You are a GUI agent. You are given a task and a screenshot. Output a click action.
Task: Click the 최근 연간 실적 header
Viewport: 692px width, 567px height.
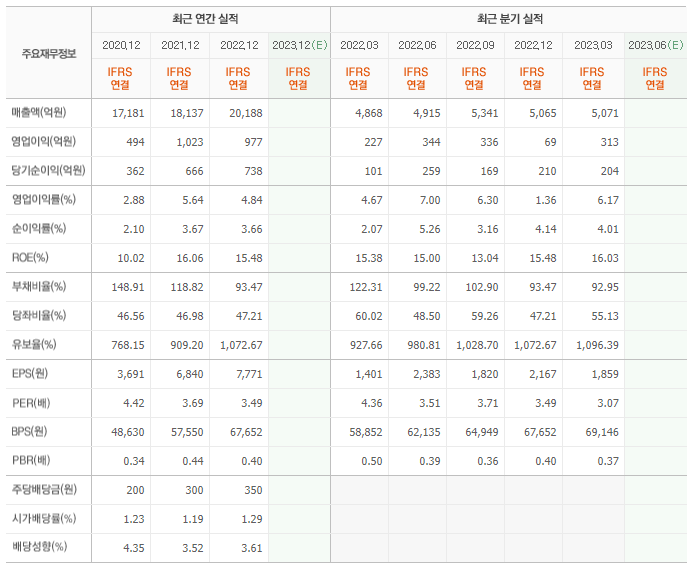[x=205, y=19]
